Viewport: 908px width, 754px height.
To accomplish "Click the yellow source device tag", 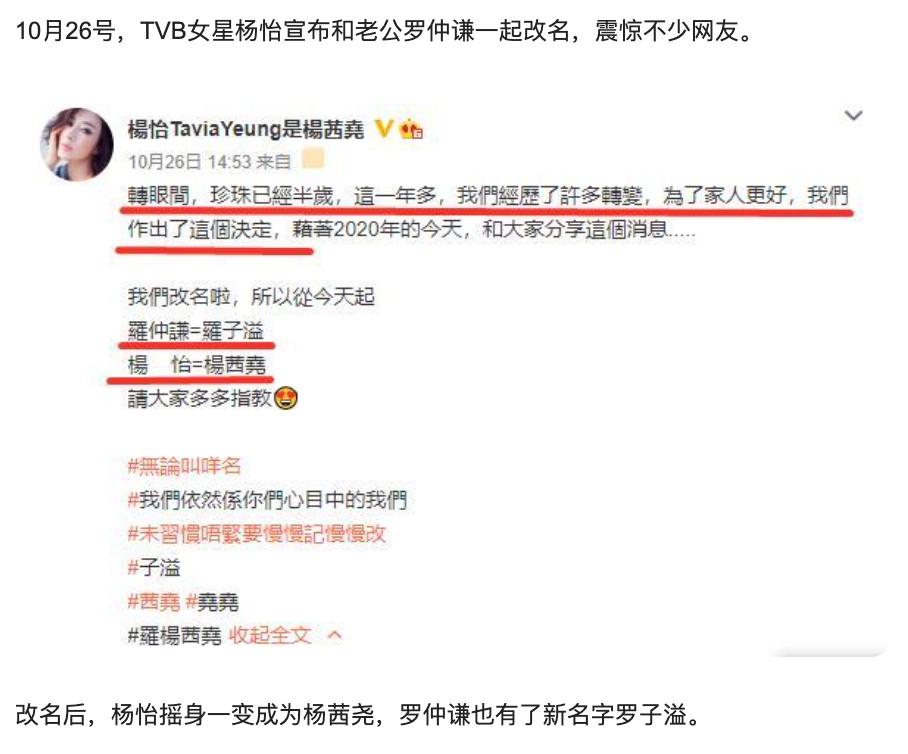I will 313,159.
